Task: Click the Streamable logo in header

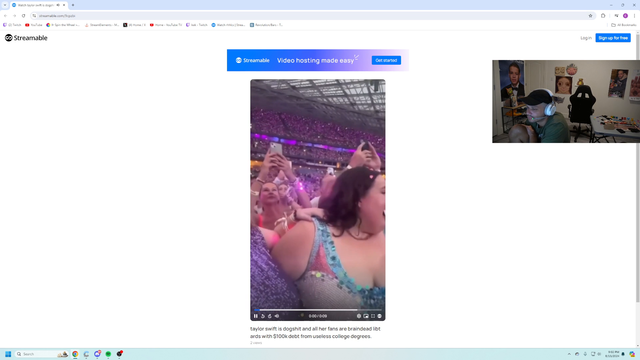Action: click(x=26, y=38)
